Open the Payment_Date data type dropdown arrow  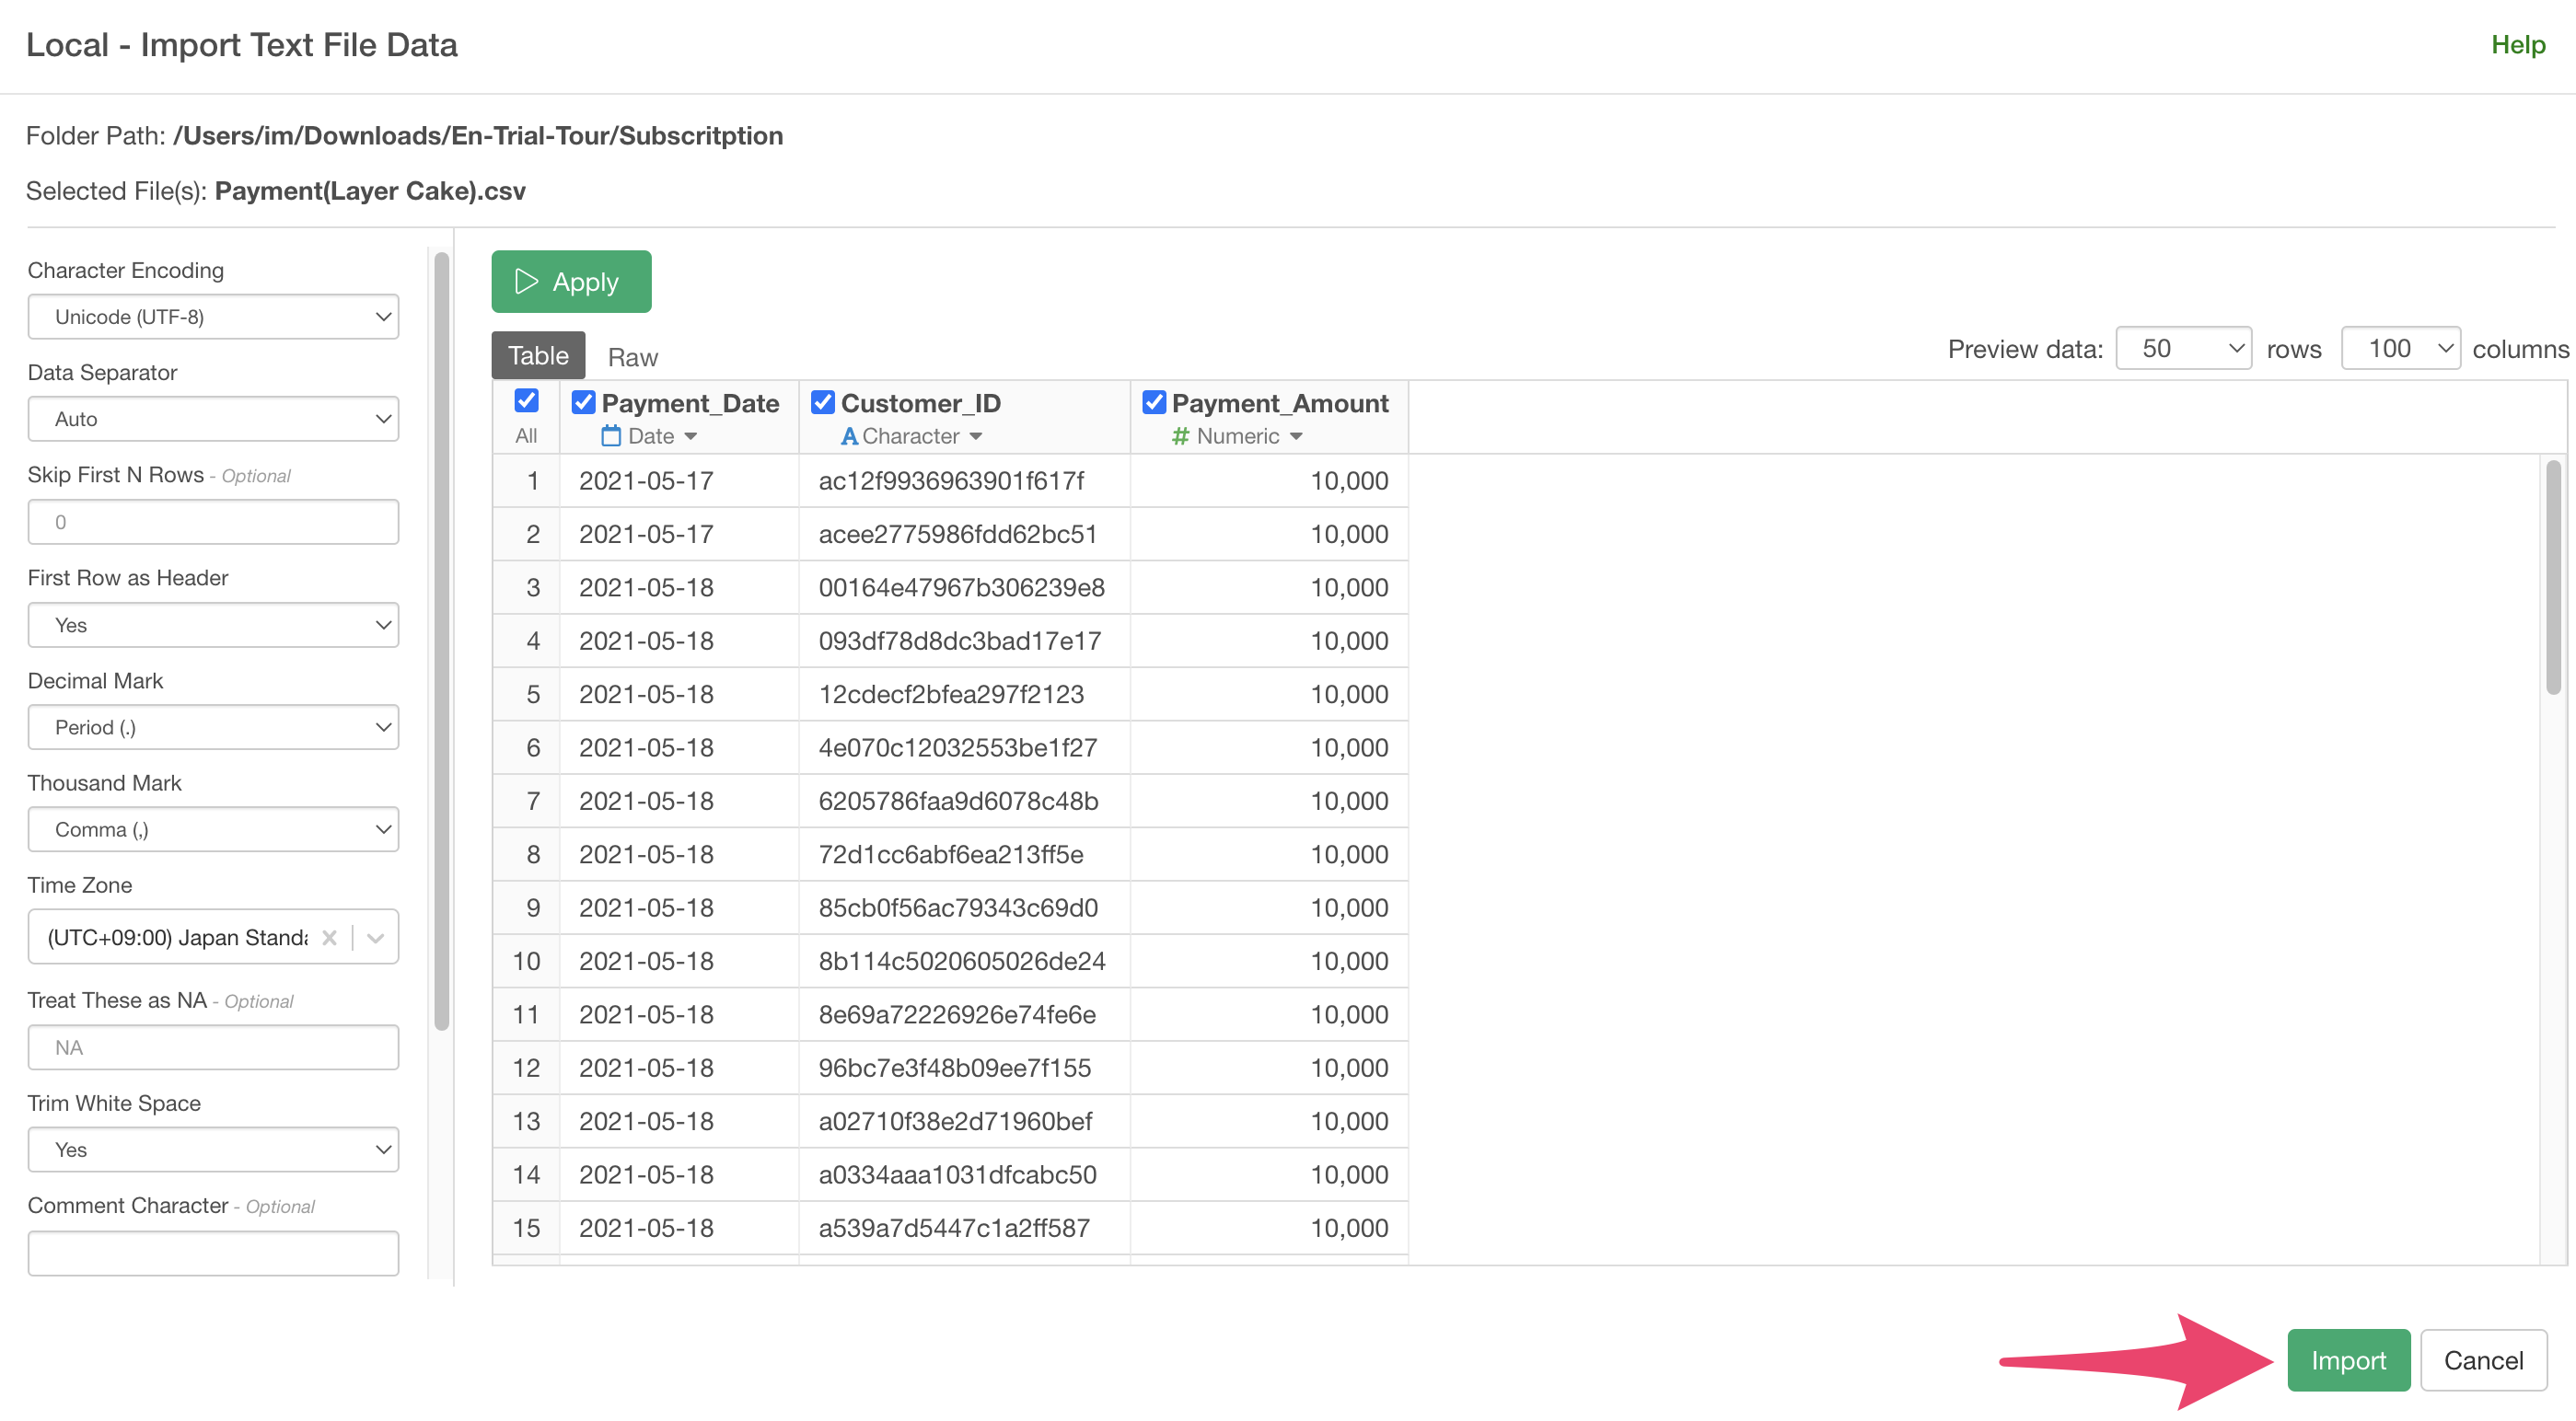coord(691,436)
